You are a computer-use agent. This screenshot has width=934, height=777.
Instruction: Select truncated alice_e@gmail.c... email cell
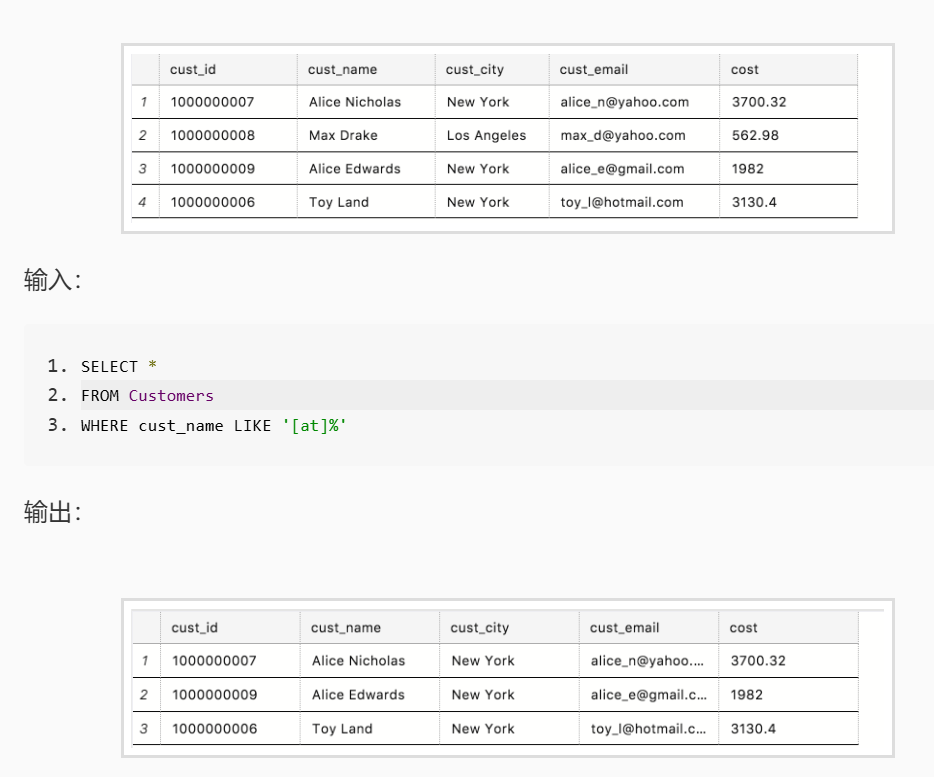(649, 694)
